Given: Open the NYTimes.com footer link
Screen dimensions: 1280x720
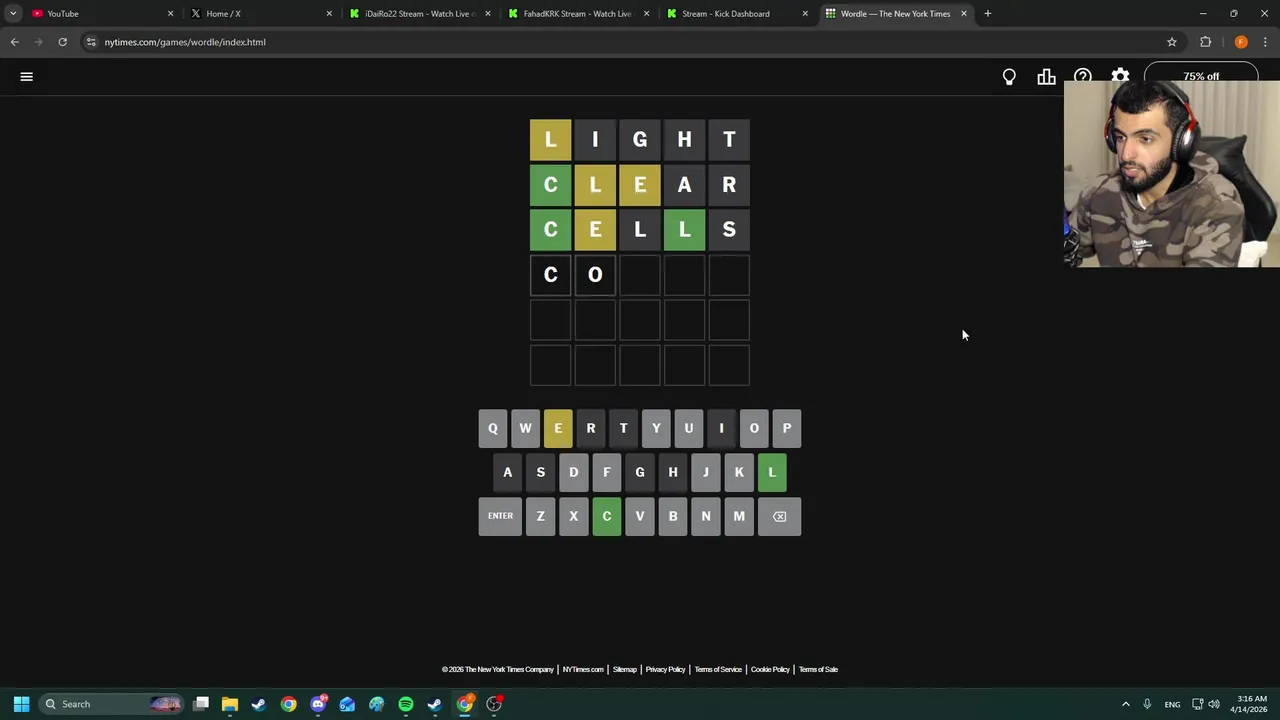Looking at the screenshot, I should pos(583,669).
